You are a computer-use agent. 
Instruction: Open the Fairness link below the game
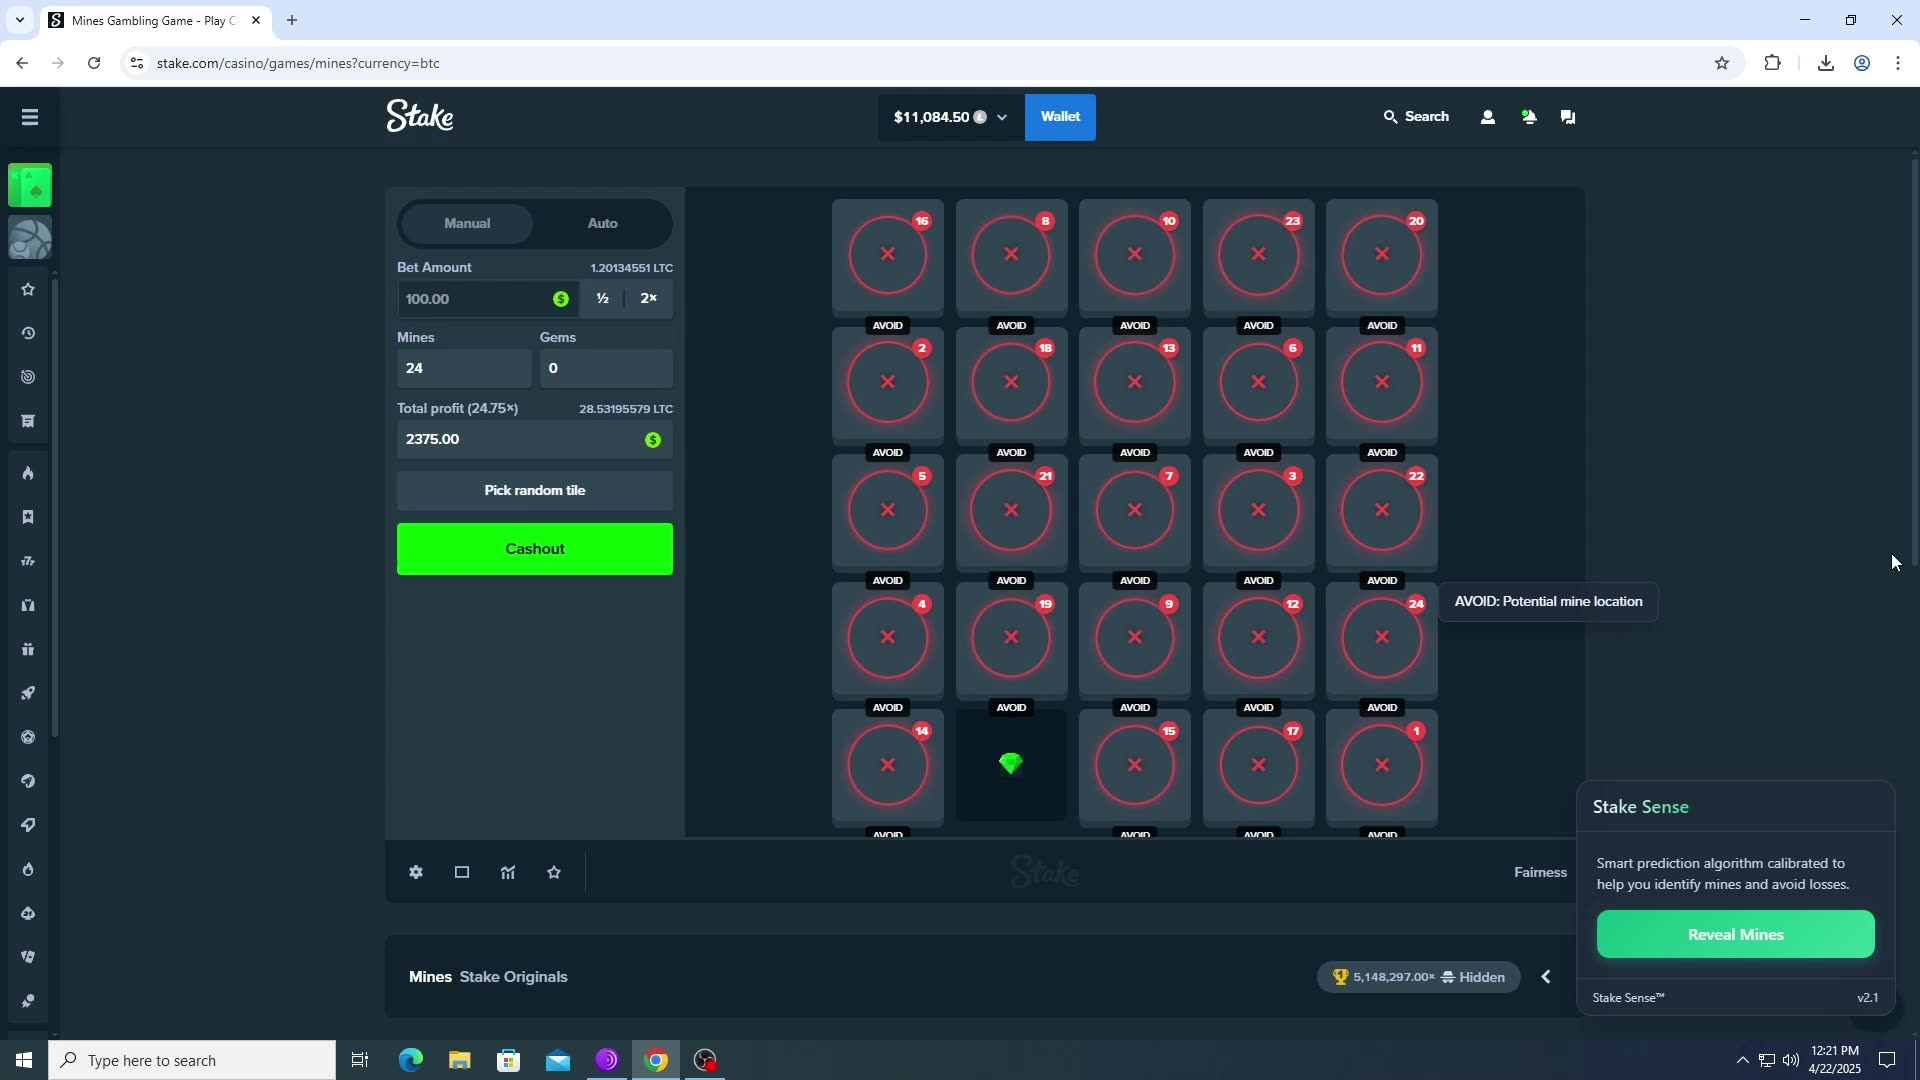[1540, 872]
